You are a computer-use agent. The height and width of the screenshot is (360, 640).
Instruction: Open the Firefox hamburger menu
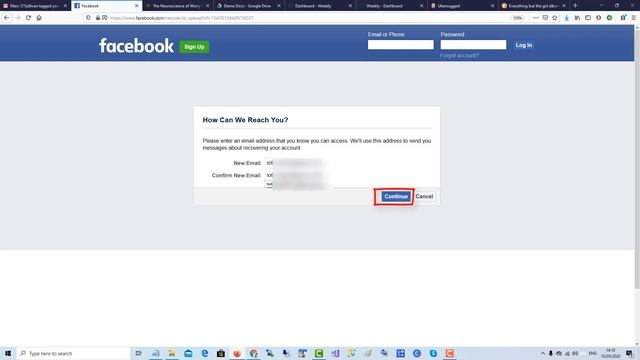[633, 18]
